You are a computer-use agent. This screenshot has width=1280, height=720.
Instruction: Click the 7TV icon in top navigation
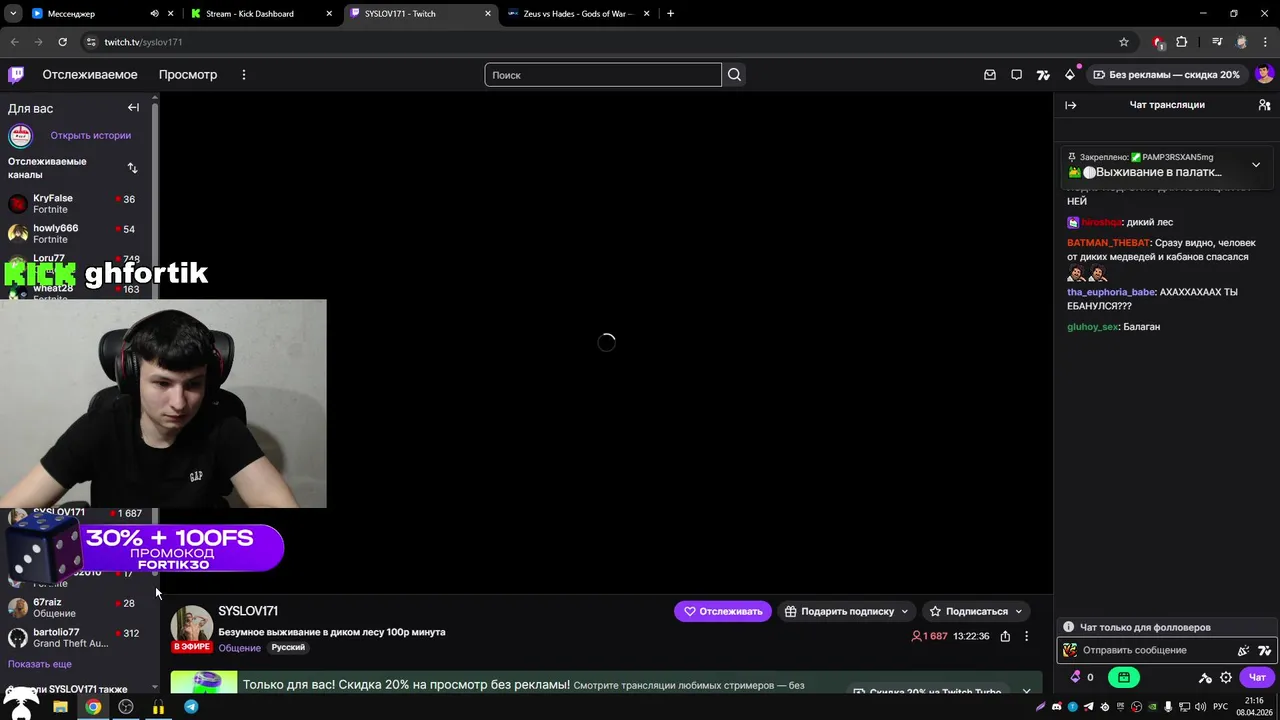pos(1043,75)
